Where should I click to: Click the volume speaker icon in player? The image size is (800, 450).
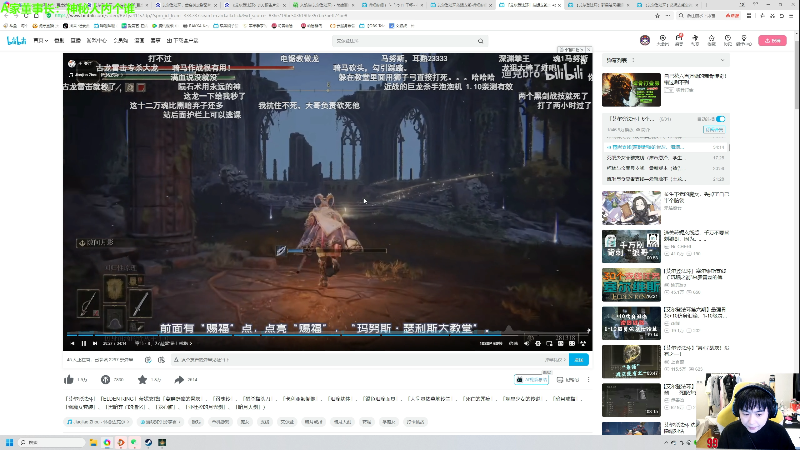(527, 343)
